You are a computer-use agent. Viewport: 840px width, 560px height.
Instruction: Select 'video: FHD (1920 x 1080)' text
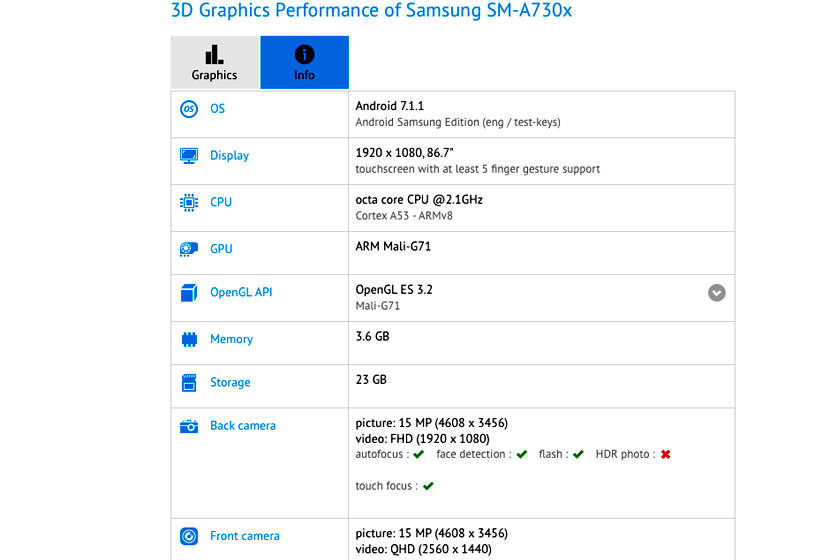(423, 439)
